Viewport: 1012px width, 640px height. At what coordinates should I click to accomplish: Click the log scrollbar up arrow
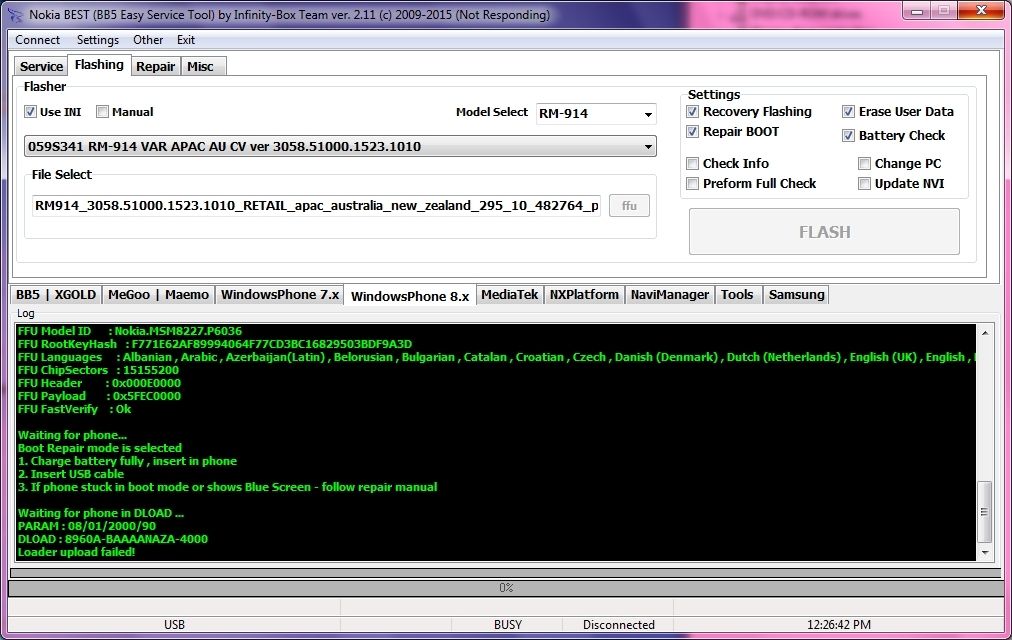[985, 333]
